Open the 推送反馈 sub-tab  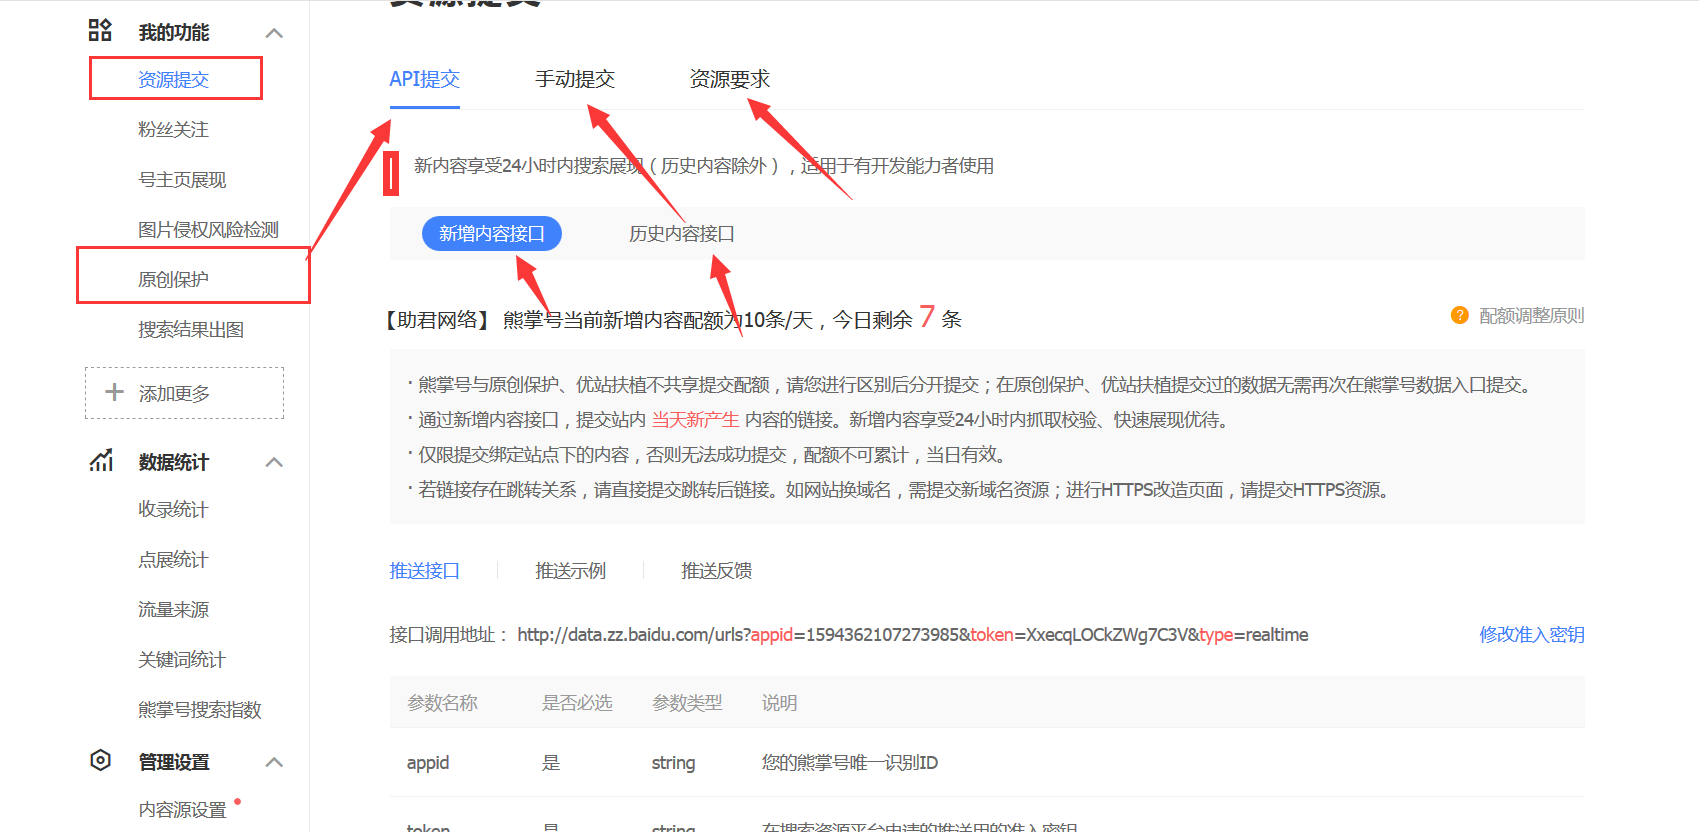pos(716,571)
